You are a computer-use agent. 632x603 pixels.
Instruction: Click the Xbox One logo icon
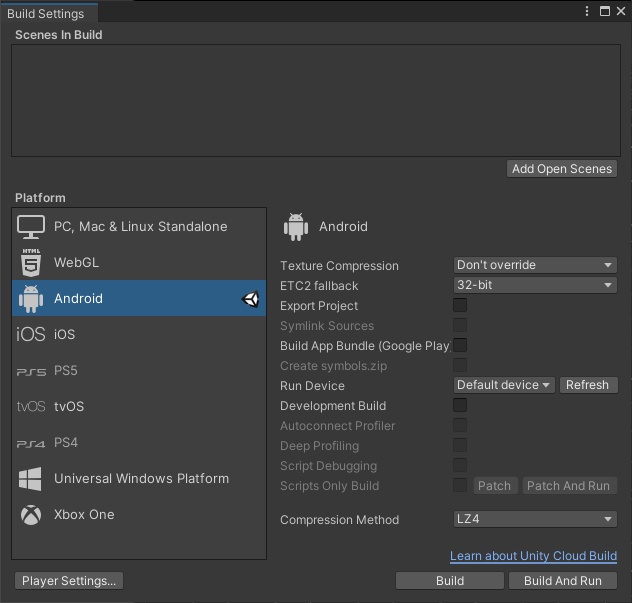[31, 515]
